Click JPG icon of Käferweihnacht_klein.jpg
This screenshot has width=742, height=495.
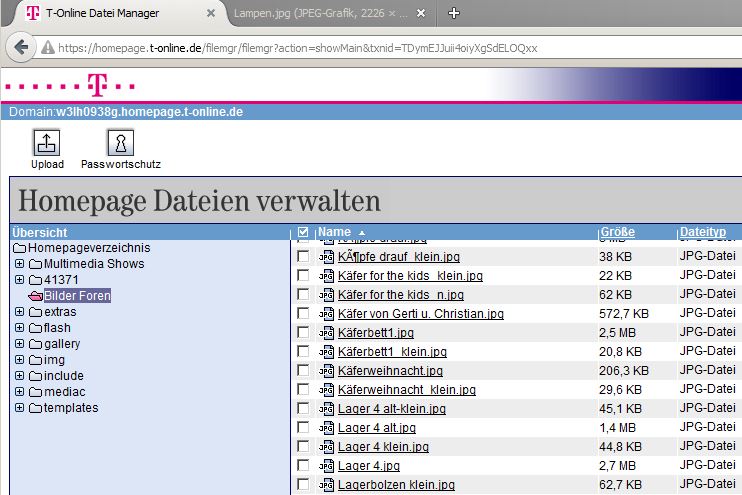pyautogui.click(x=327, y=389)
